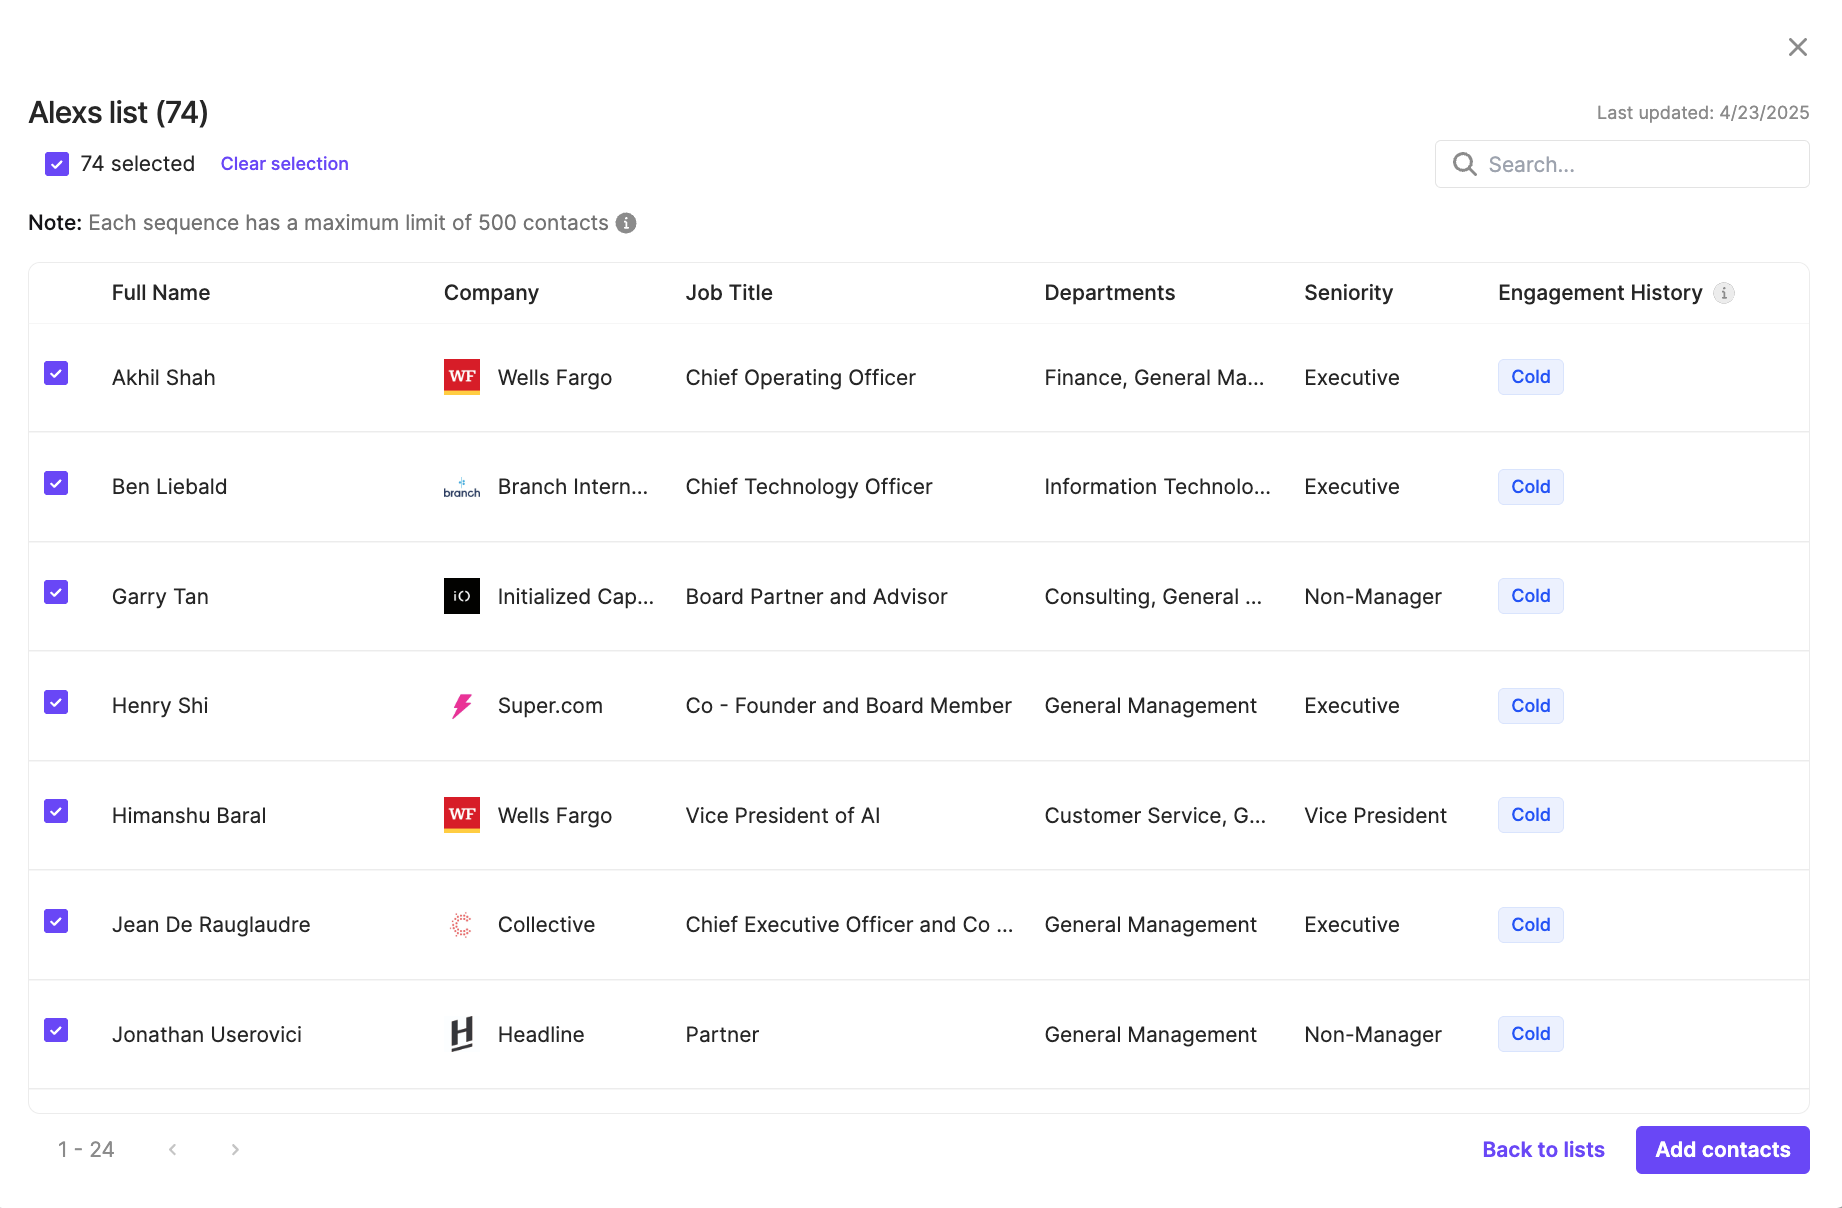Click the Cold badge for Himanshu Baral
Viewport: 1842px width, 1208px height.
(x=1530, y=815)
